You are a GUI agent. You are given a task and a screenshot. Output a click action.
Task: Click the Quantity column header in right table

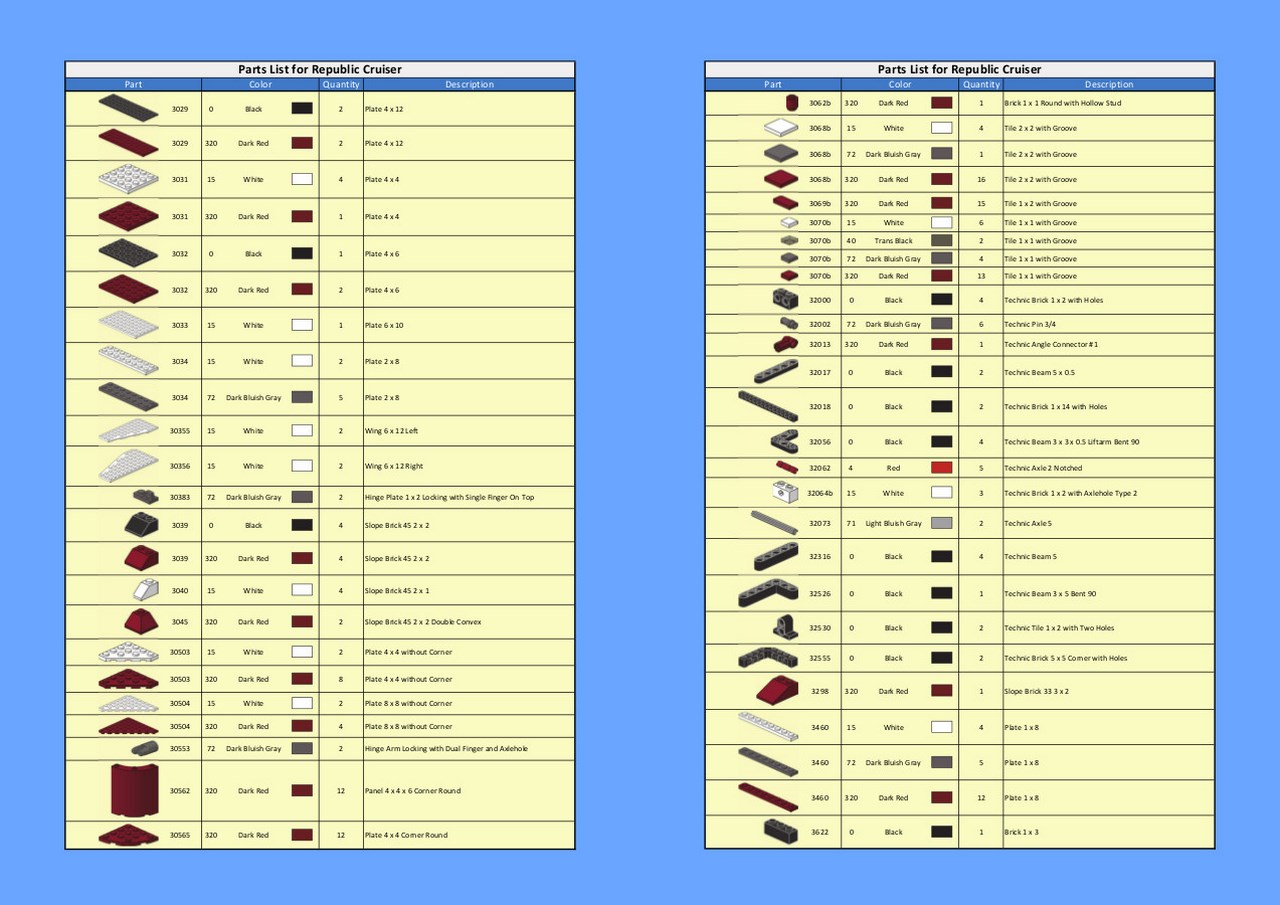(x=981, y=84)
